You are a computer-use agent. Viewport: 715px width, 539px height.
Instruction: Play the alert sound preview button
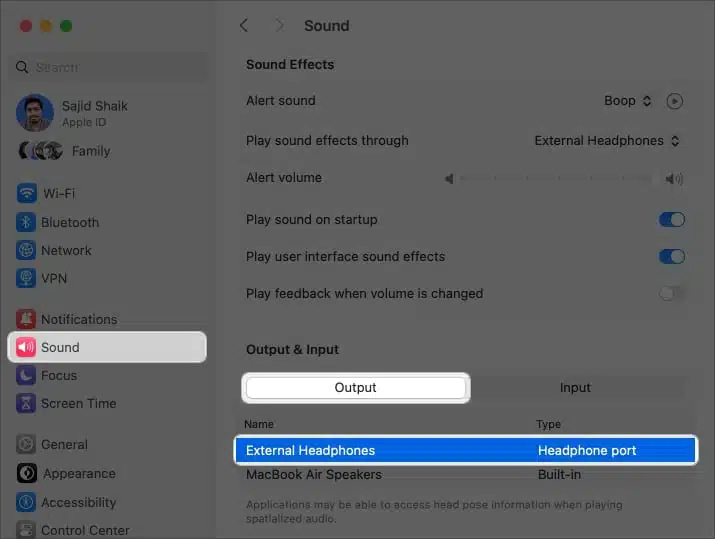[x=675, y=101]
